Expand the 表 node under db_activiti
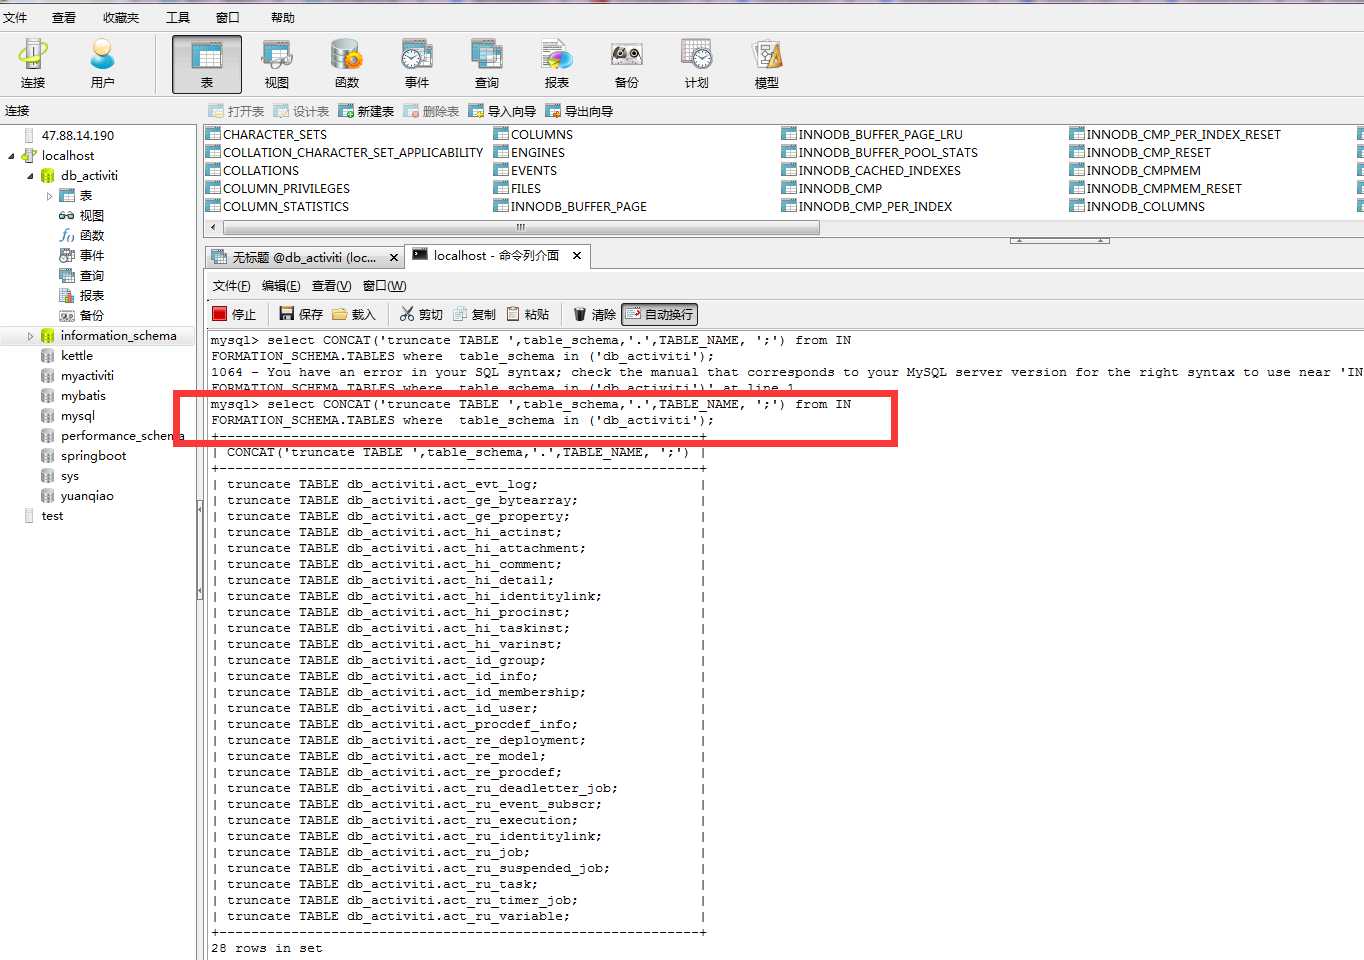The image size is (1364, 960). click(50, 196)
